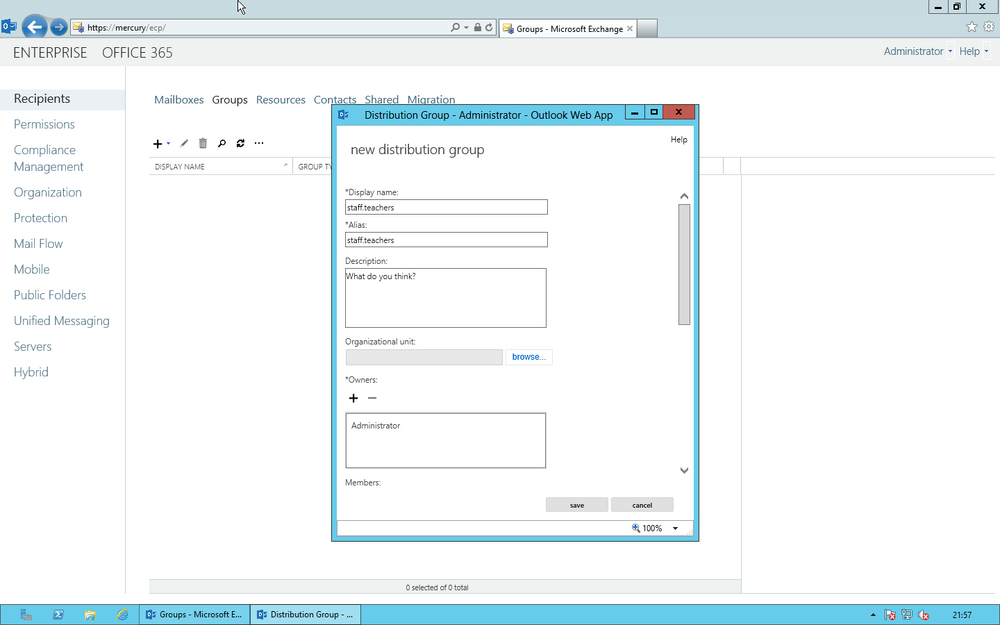Click the search magnifier icon in Groups toolbar

tap(221, 143)
